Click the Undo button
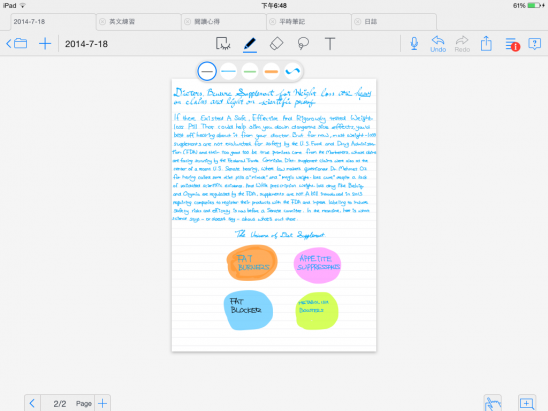548x411 pixels. (438, 44)
